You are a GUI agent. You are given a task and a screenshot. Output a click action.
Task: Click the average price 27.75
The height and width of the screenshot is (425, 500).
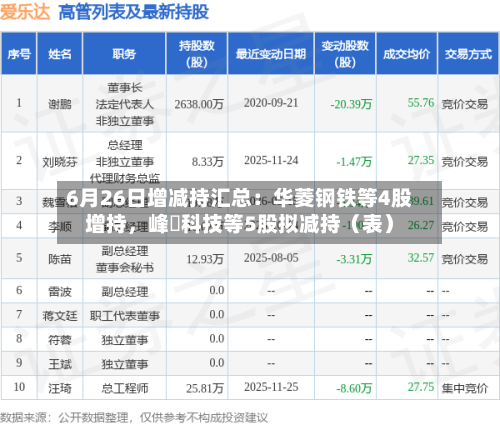[x=421, y=387]
